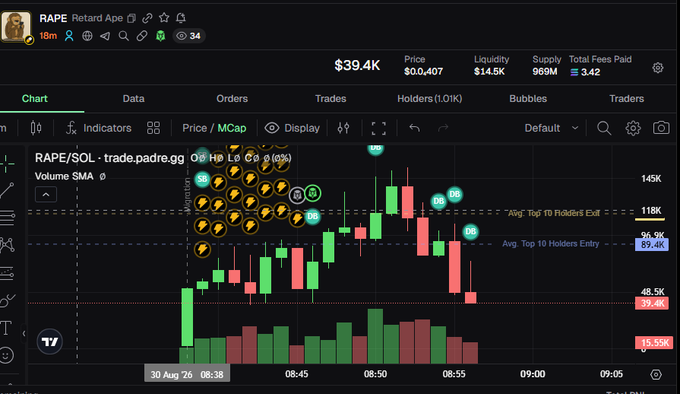This screenshot has height=394, width=680.
Task: Open the token website globe icon
Action: (x=87, y=36)
